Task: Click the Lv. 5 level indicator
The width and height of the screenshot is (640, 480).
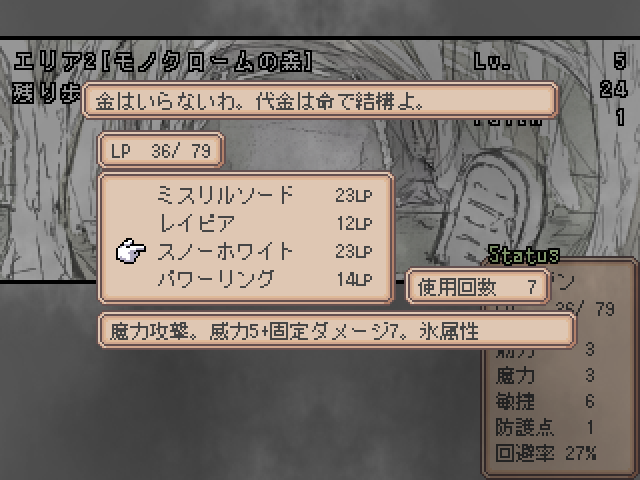Action: [x=550, y=61]
